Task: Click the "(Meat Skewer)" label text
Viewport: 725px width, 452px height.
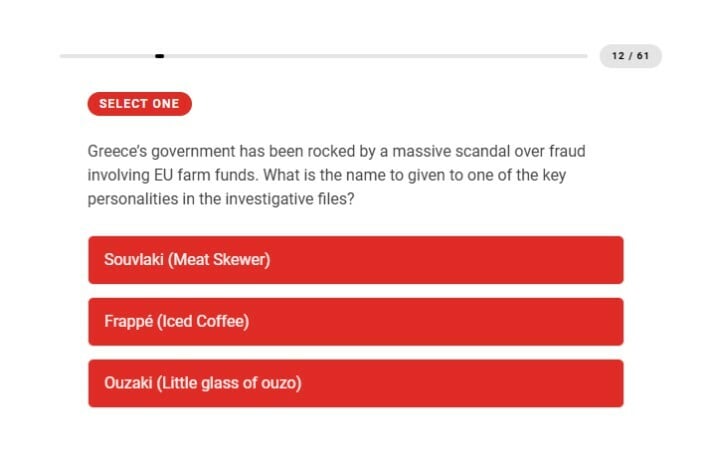Action: [x=219, y=260]
